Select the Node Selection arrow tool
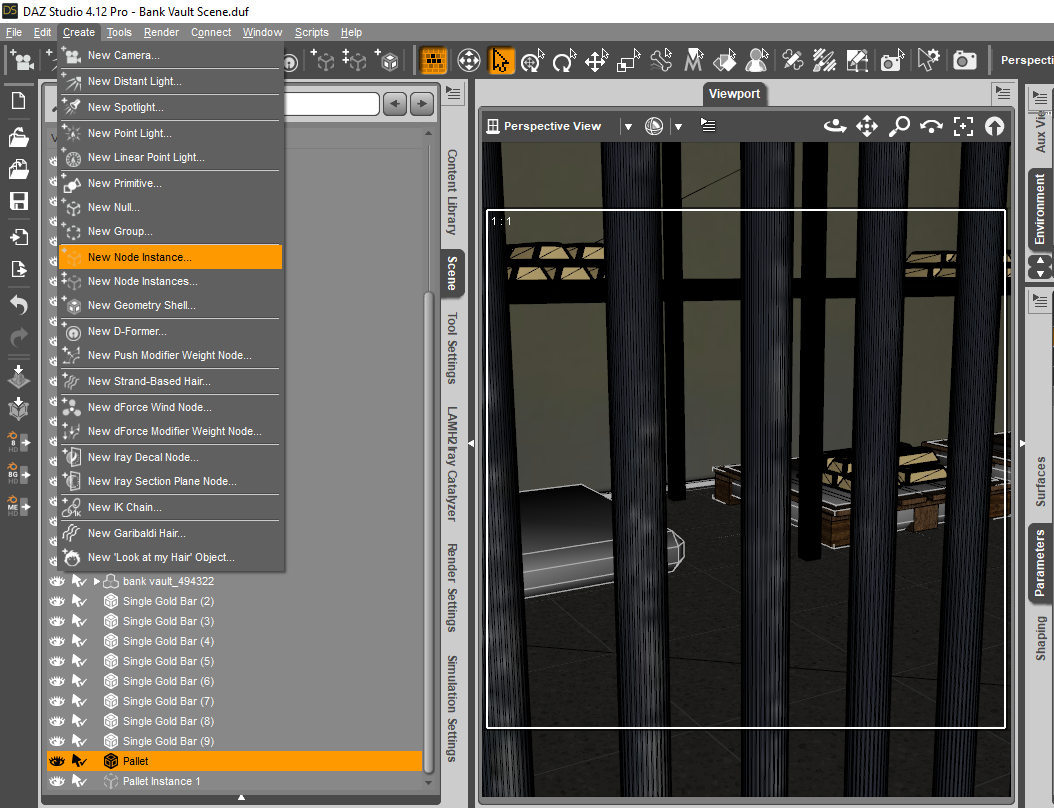This screenshot has height=808, width=1054. tap(500, 60)
